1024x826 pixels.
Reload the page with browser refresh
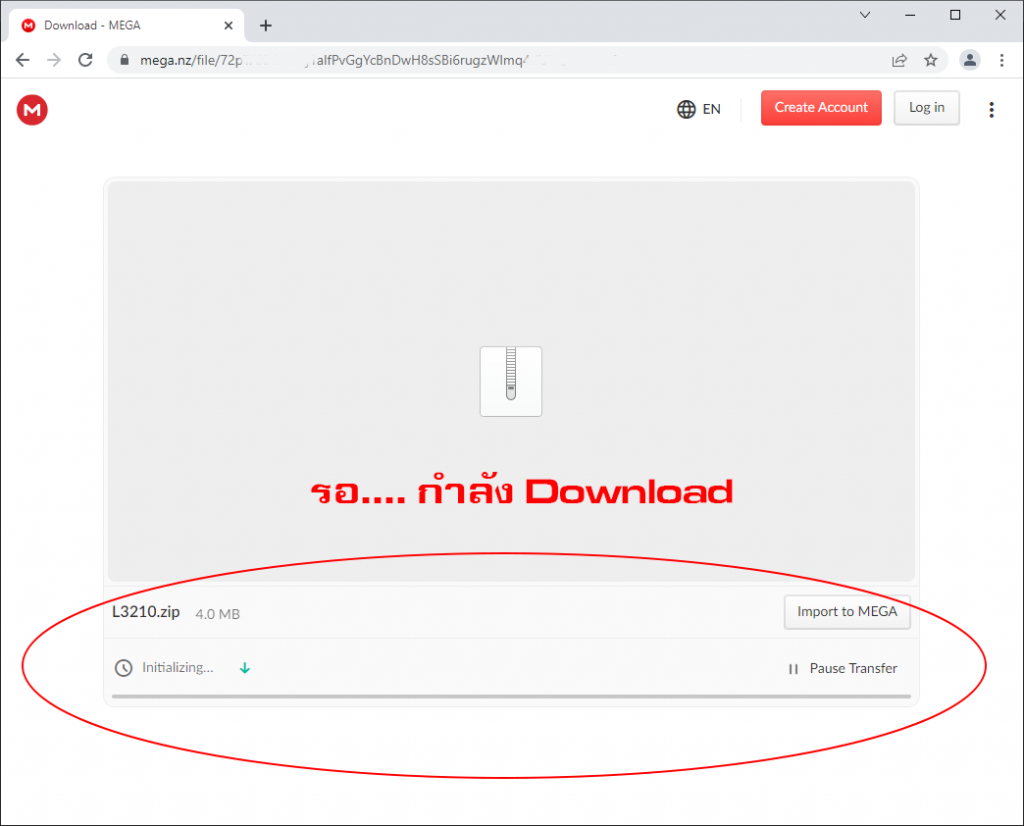tap(85, 60)
